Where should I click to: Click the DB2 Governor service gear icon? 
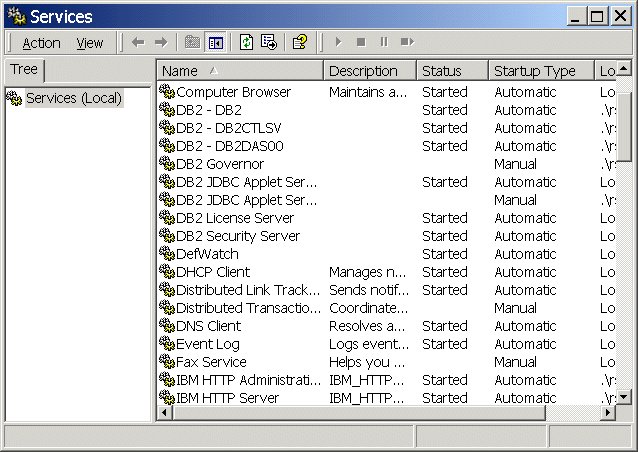tap(167, 164)
